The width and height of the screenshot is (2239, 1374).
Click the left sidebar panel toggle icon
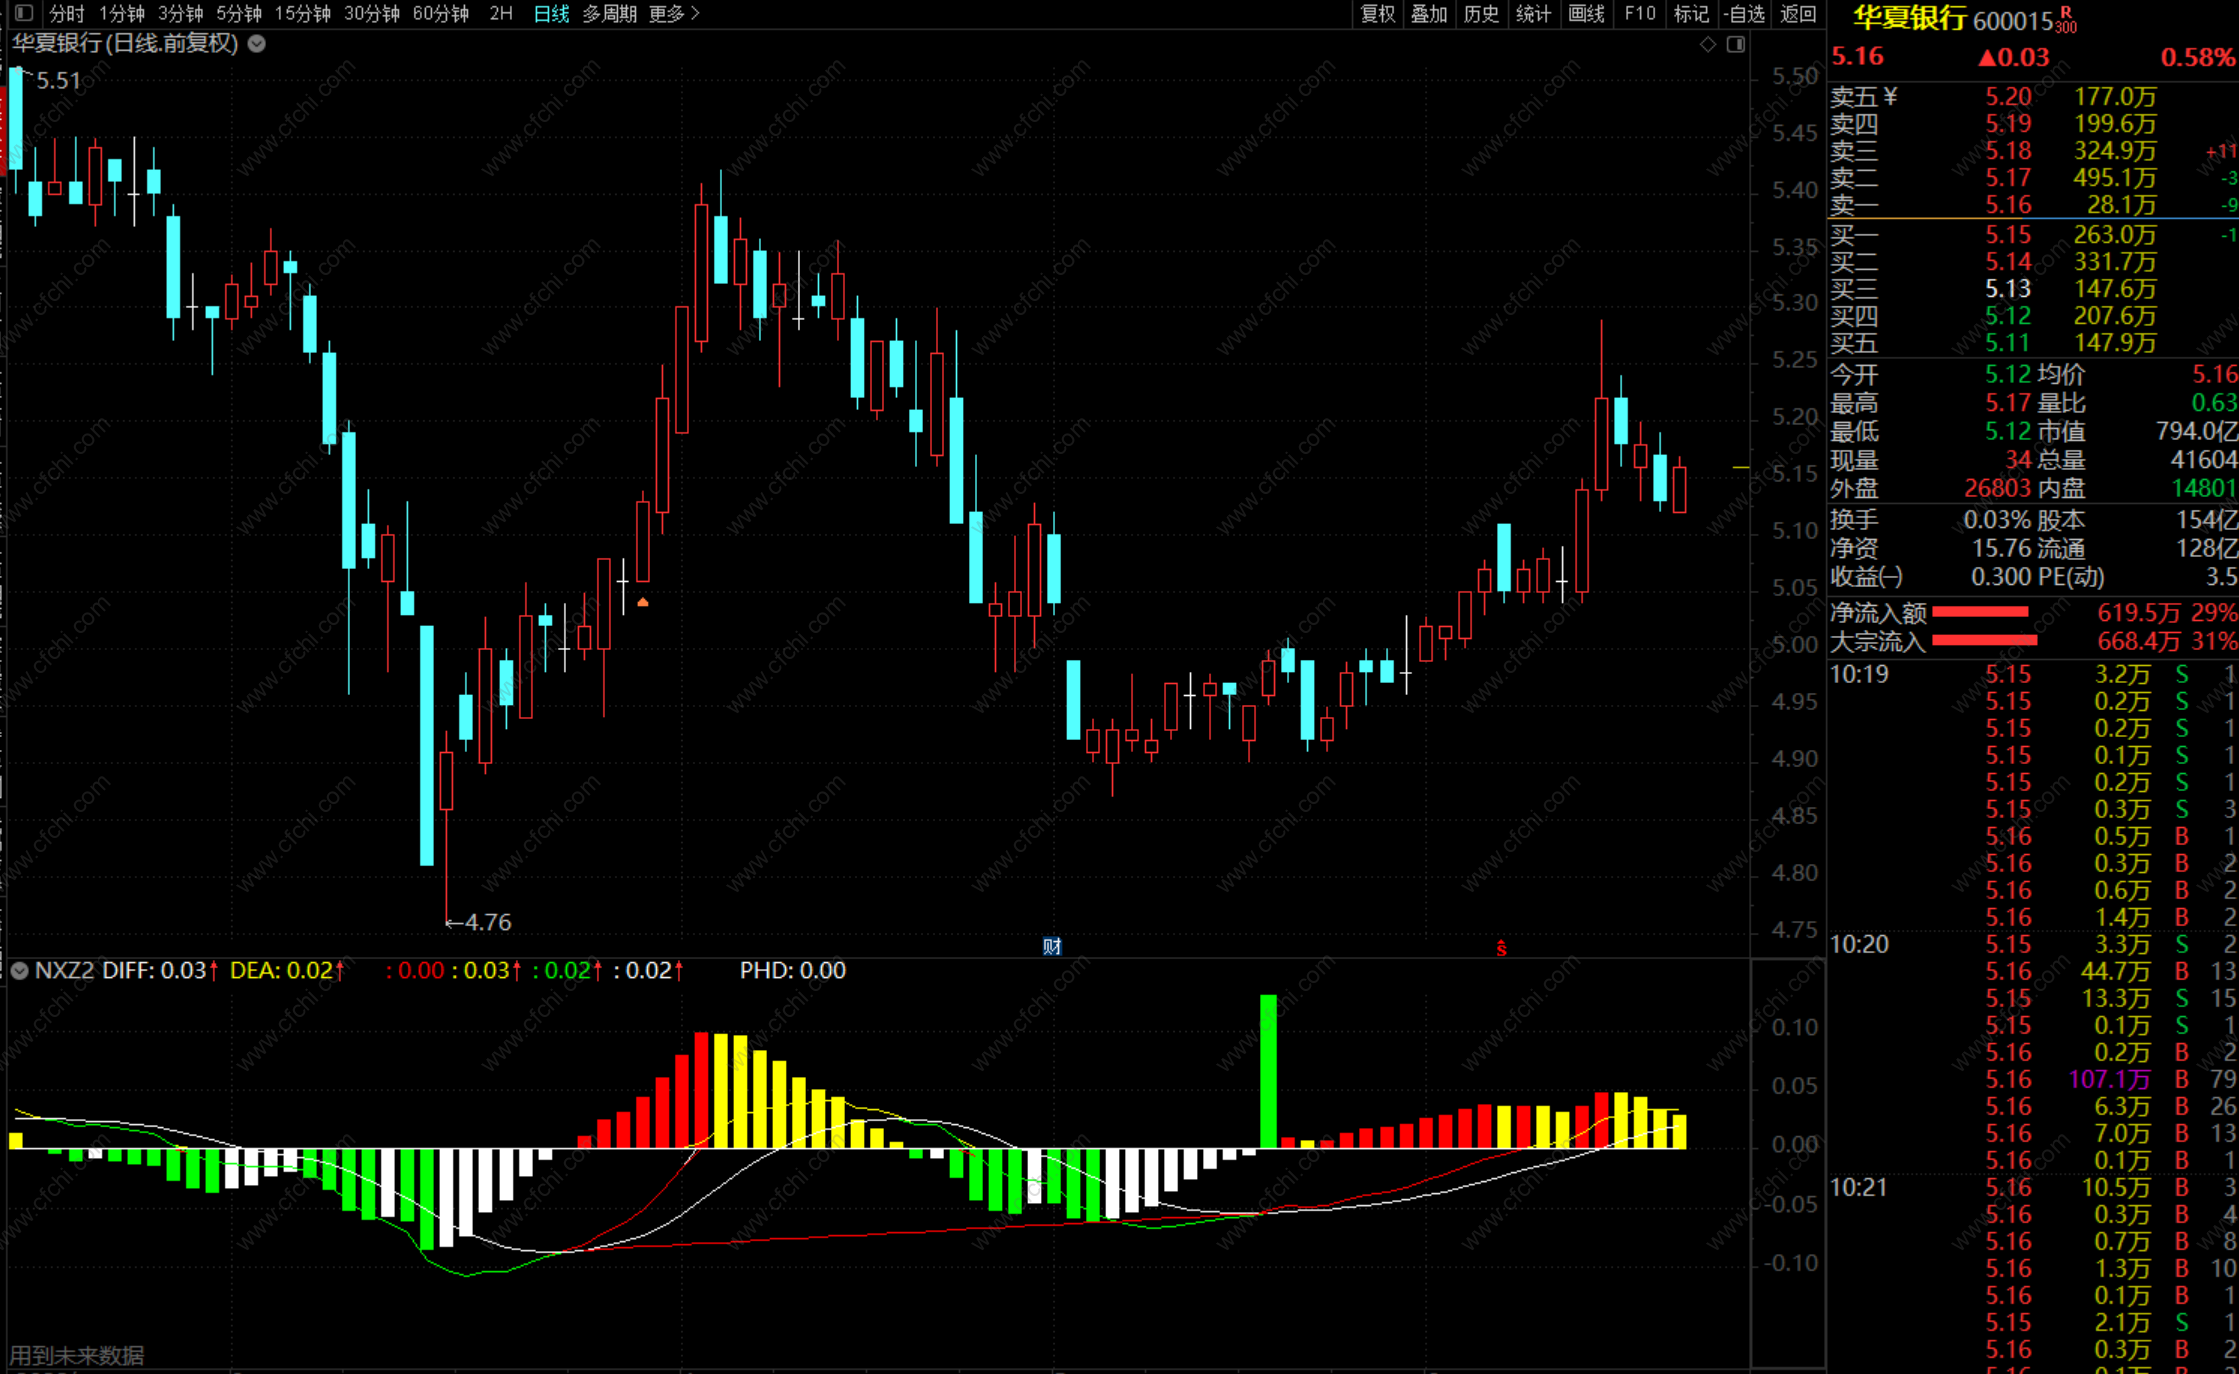[x=25, y=13]
